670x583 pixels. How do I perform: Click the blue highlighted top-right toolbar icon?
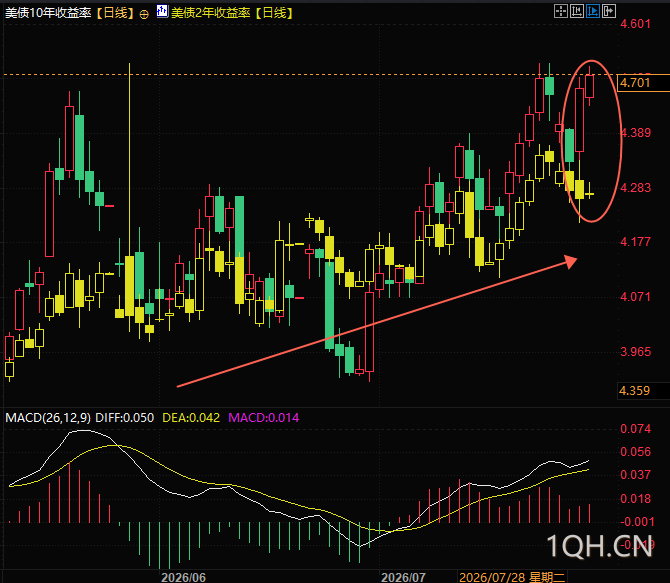click(x=593, y=11)
